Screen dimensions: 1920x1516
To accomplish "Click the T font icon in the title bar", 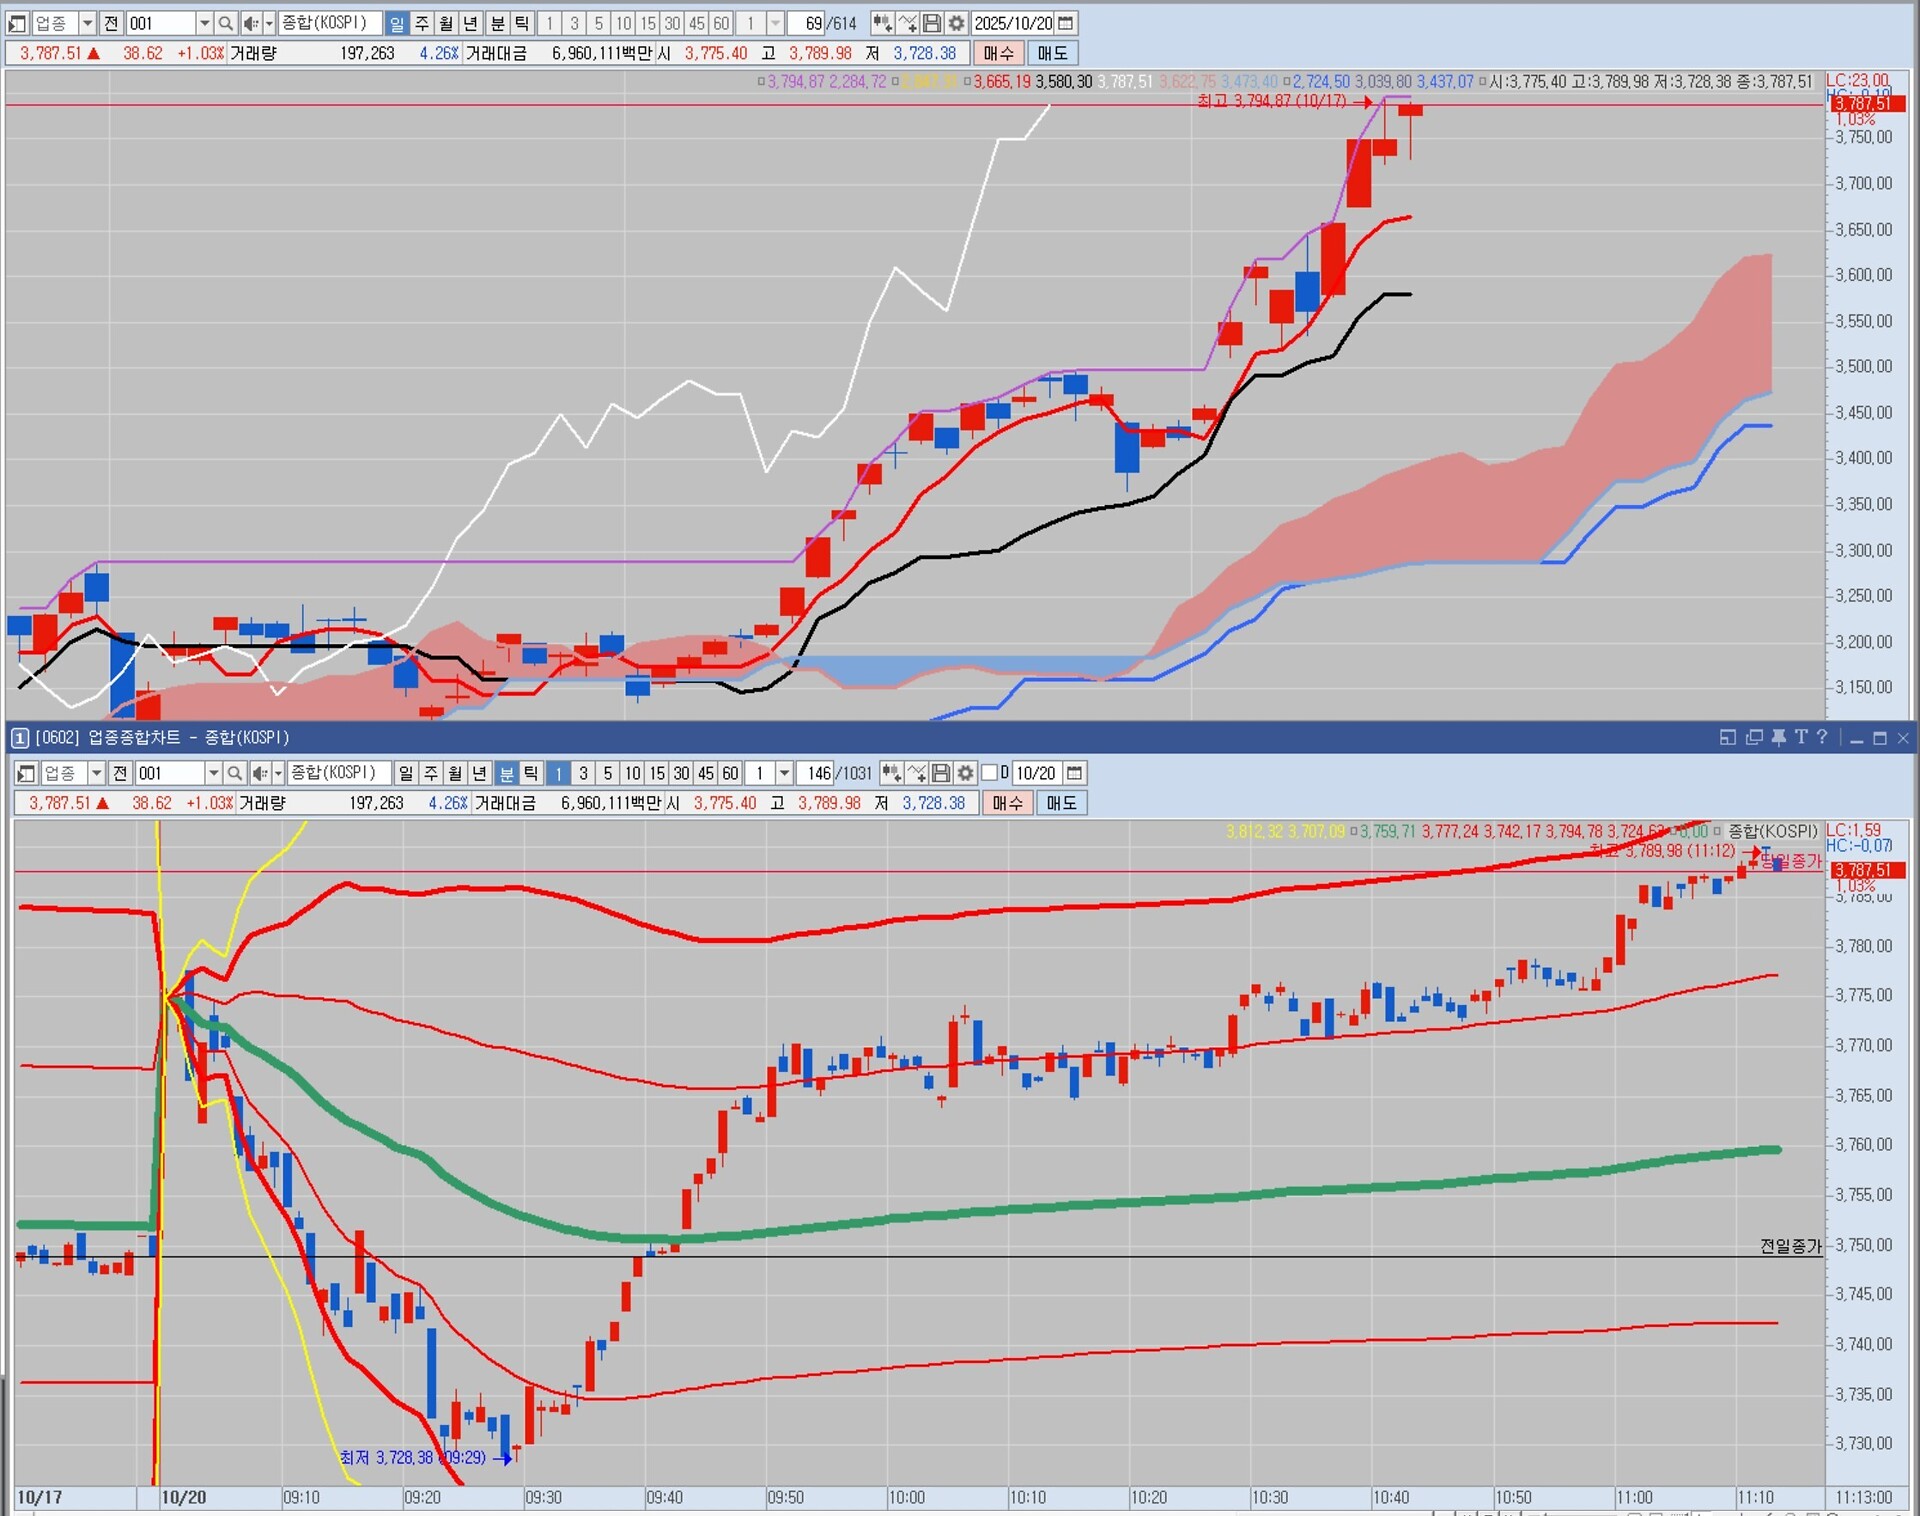I will tap(1800, 738).
